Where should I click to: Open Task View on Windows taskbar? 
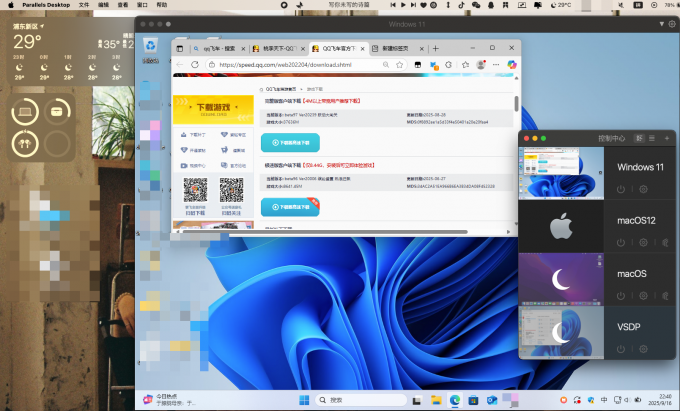[417, 400]
